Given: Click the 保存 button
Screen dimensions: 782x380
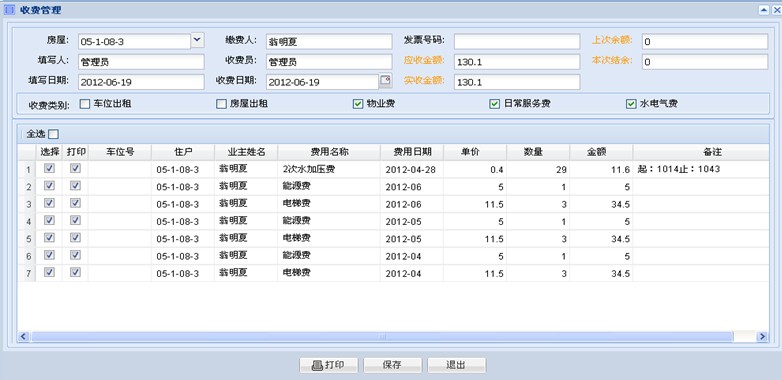Looking at the screenshot, I should point(392,365).
